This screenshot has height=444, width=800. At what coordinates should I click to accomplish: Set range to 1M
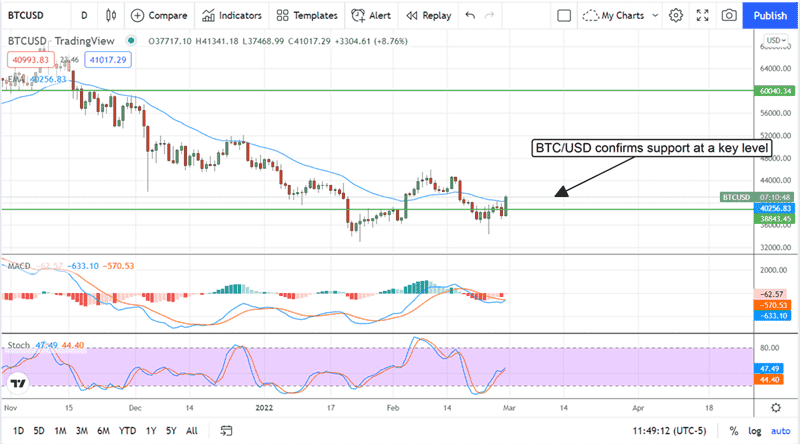60,431
